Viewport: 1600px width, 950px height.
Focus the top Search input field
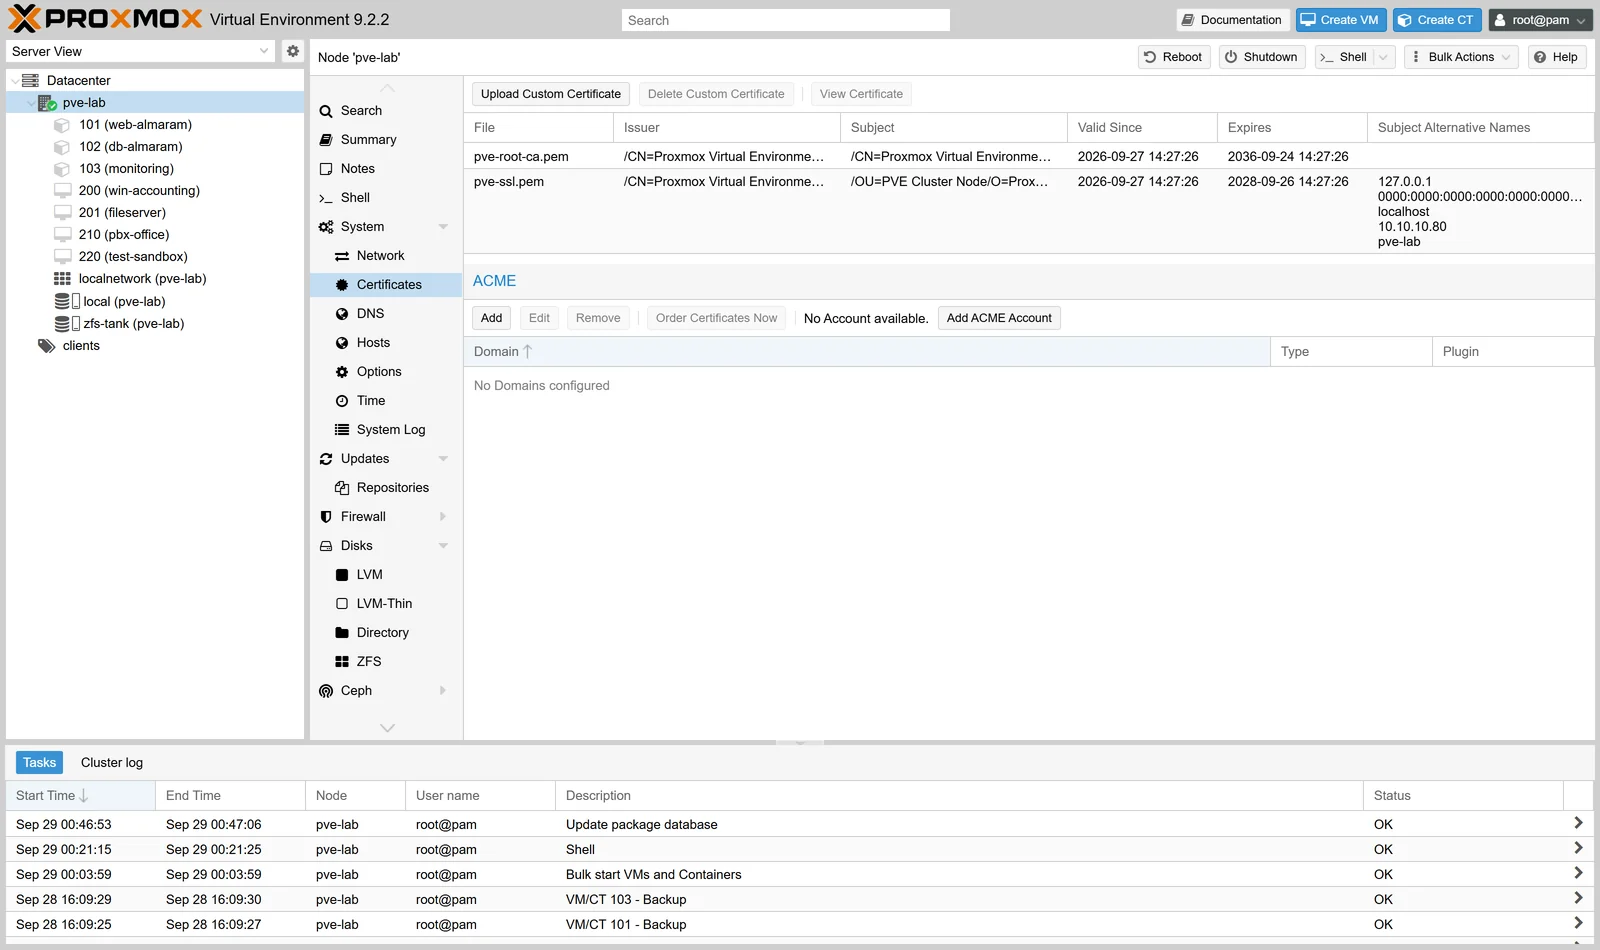[786, 20]
